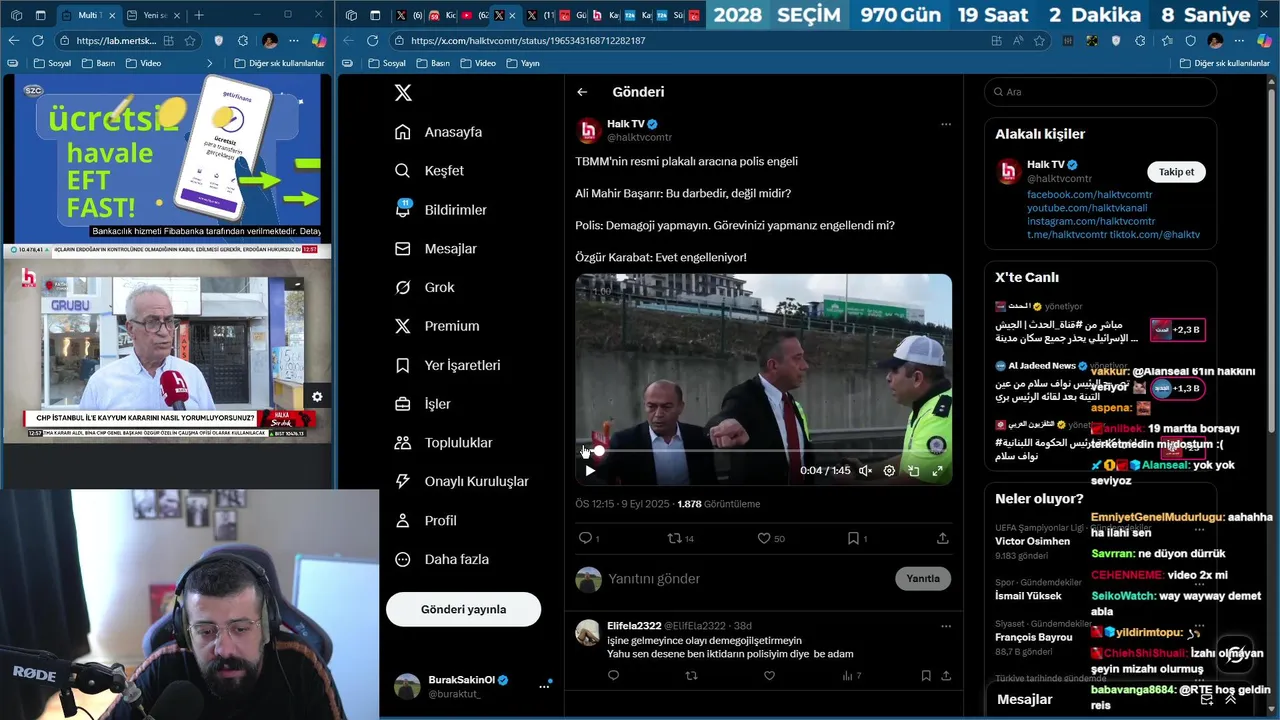
Task: Expand the Mesajlar drawer
Action: 1231,700
